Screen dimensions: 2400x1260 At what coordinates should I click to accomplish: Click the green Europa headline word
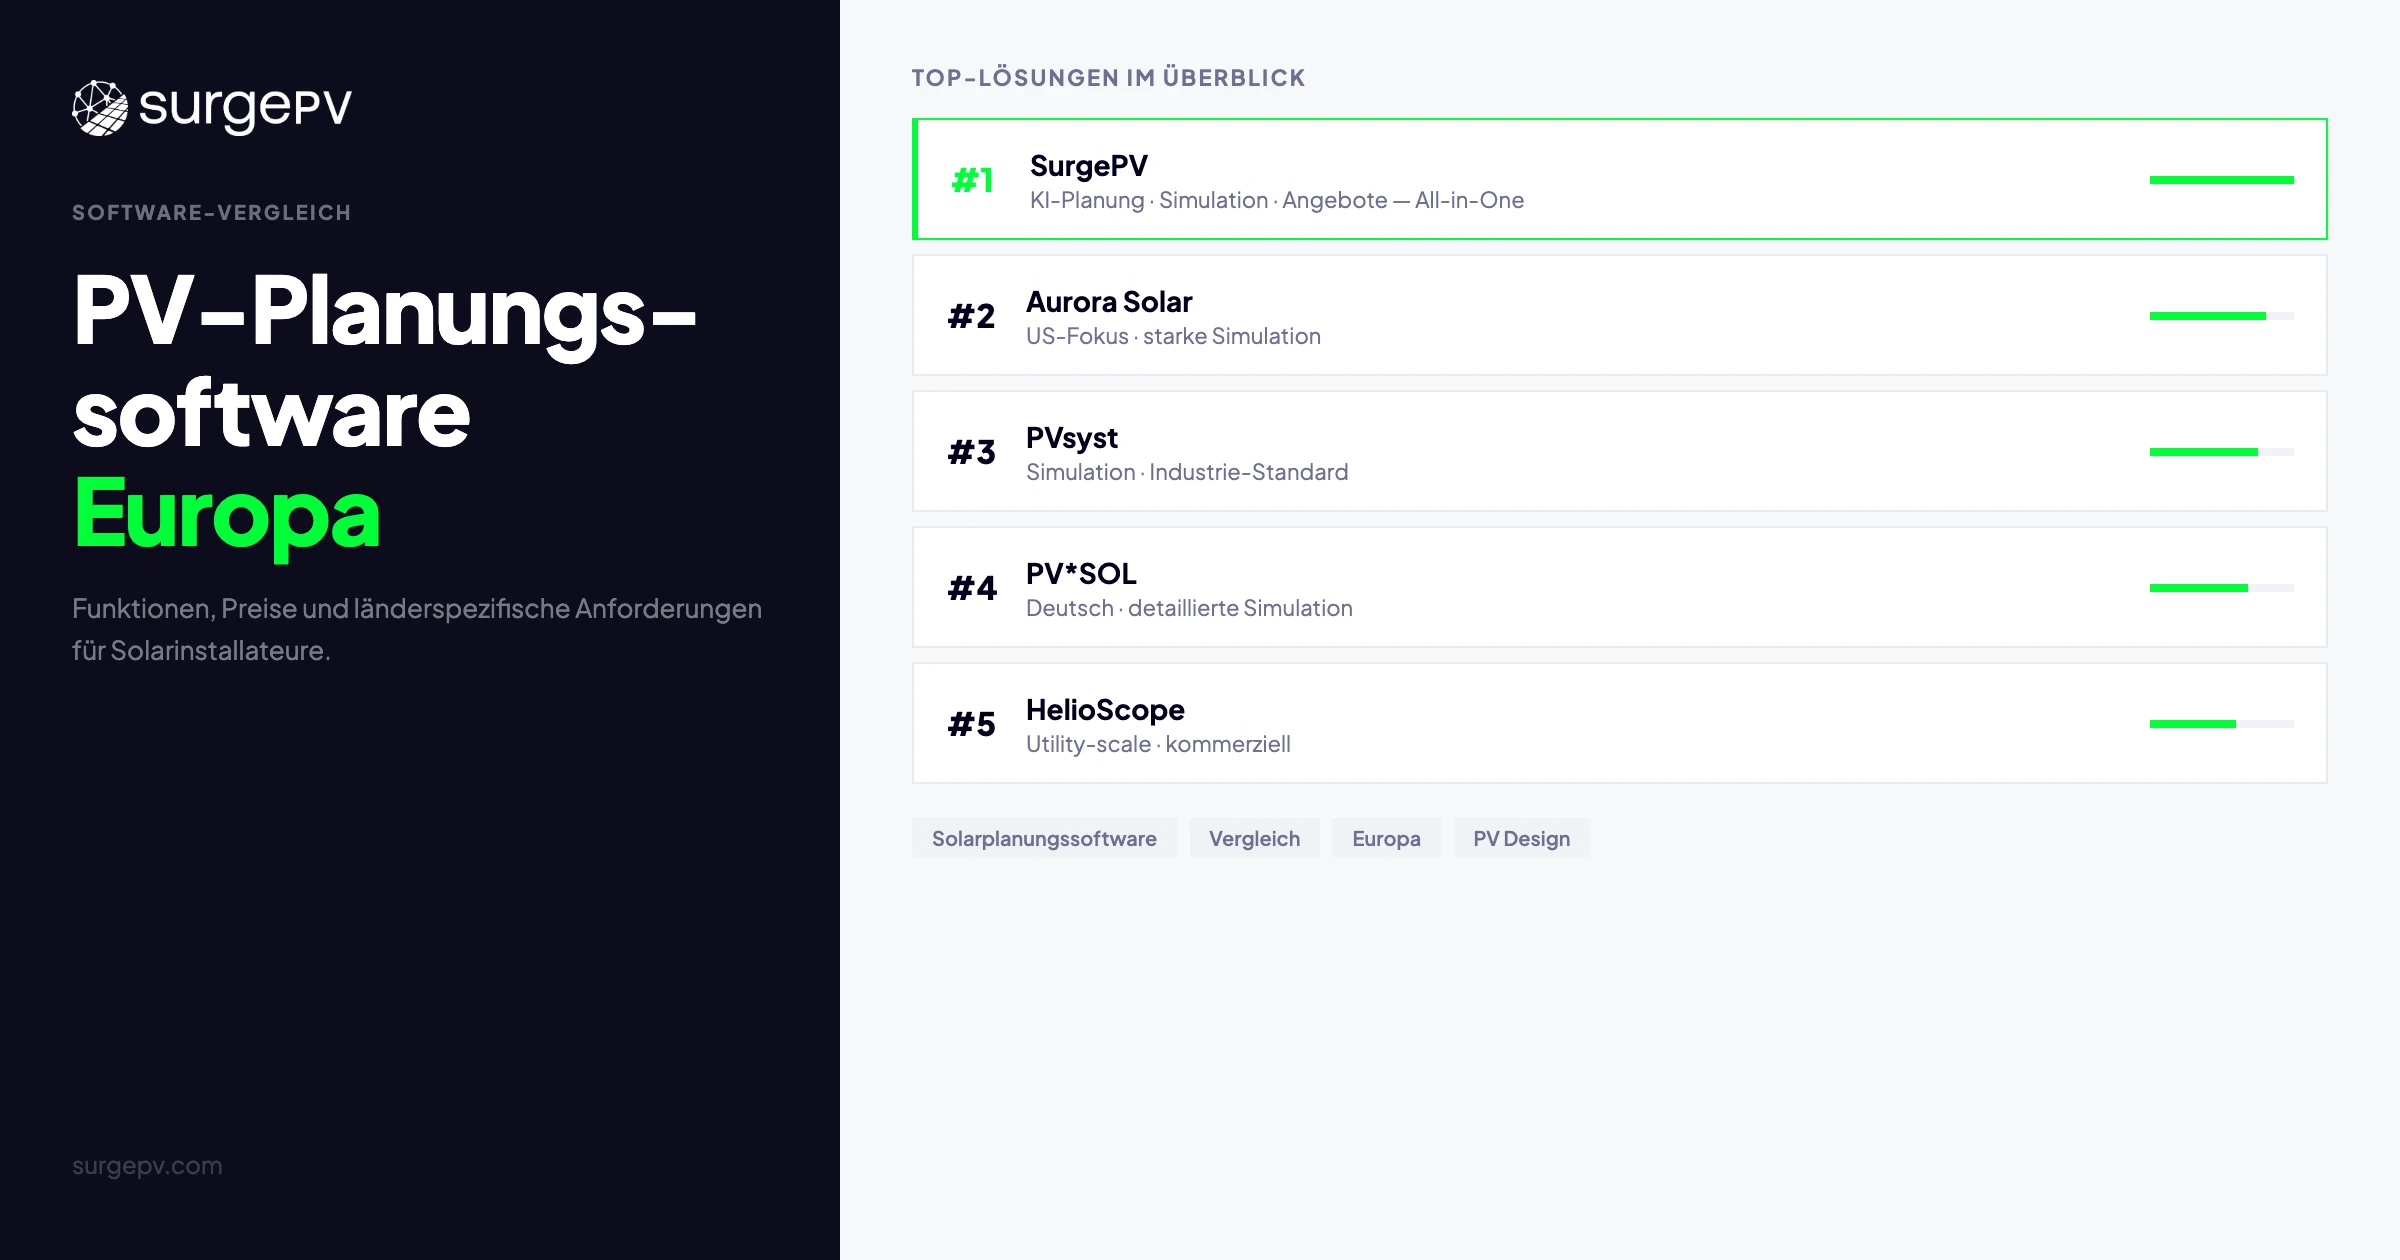tap(227, 514)
